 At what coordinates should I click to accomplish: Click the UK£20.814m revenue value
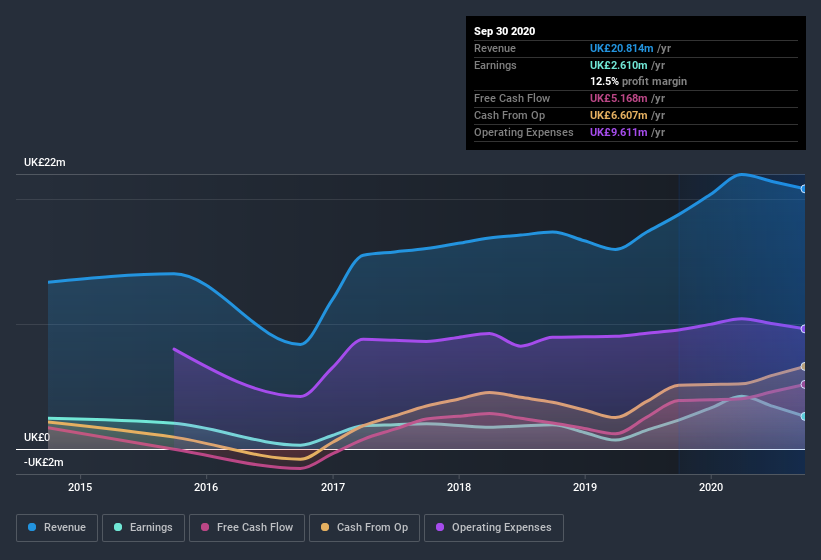click(622, 48)
